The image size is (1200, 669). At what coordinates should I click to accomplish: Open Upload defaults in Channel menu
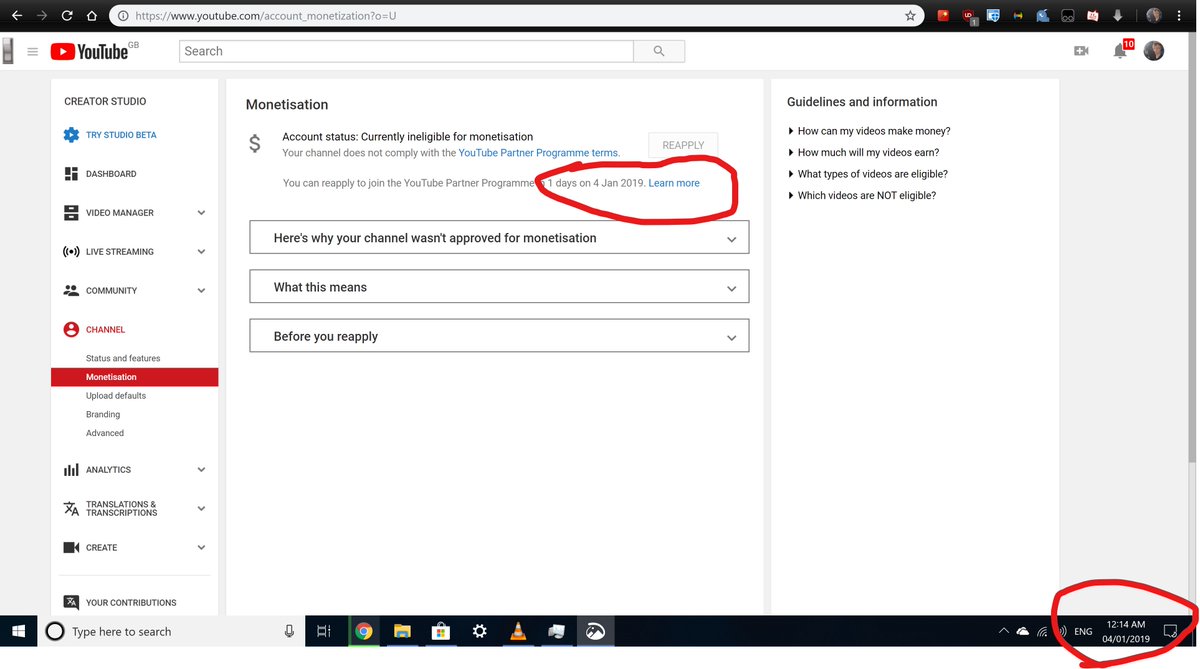click(x=116, y=396)
